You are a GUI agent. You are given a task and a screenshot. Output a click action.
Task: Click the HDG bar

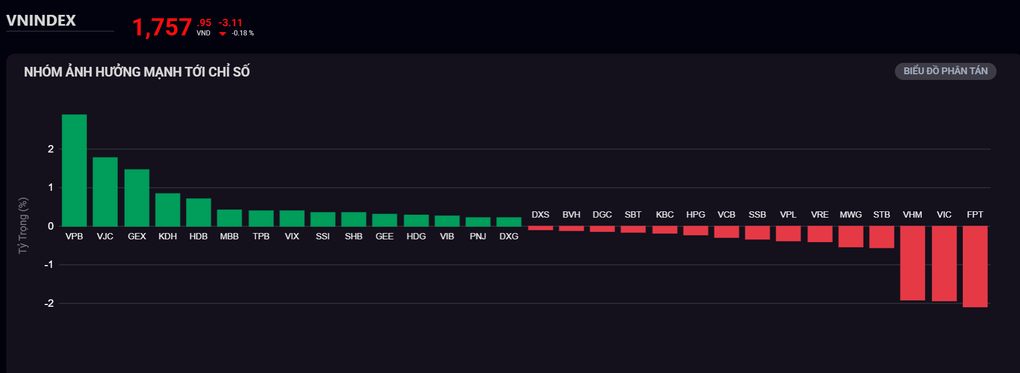416,220
